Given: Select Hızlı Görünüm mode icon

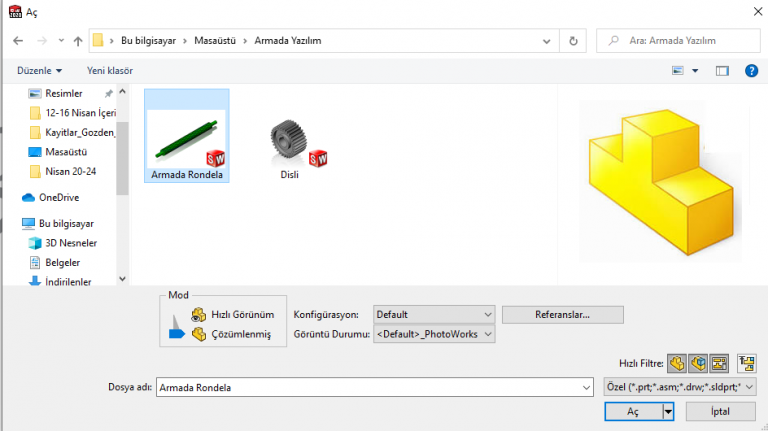Looking at the screenshot, I should 198,314.
